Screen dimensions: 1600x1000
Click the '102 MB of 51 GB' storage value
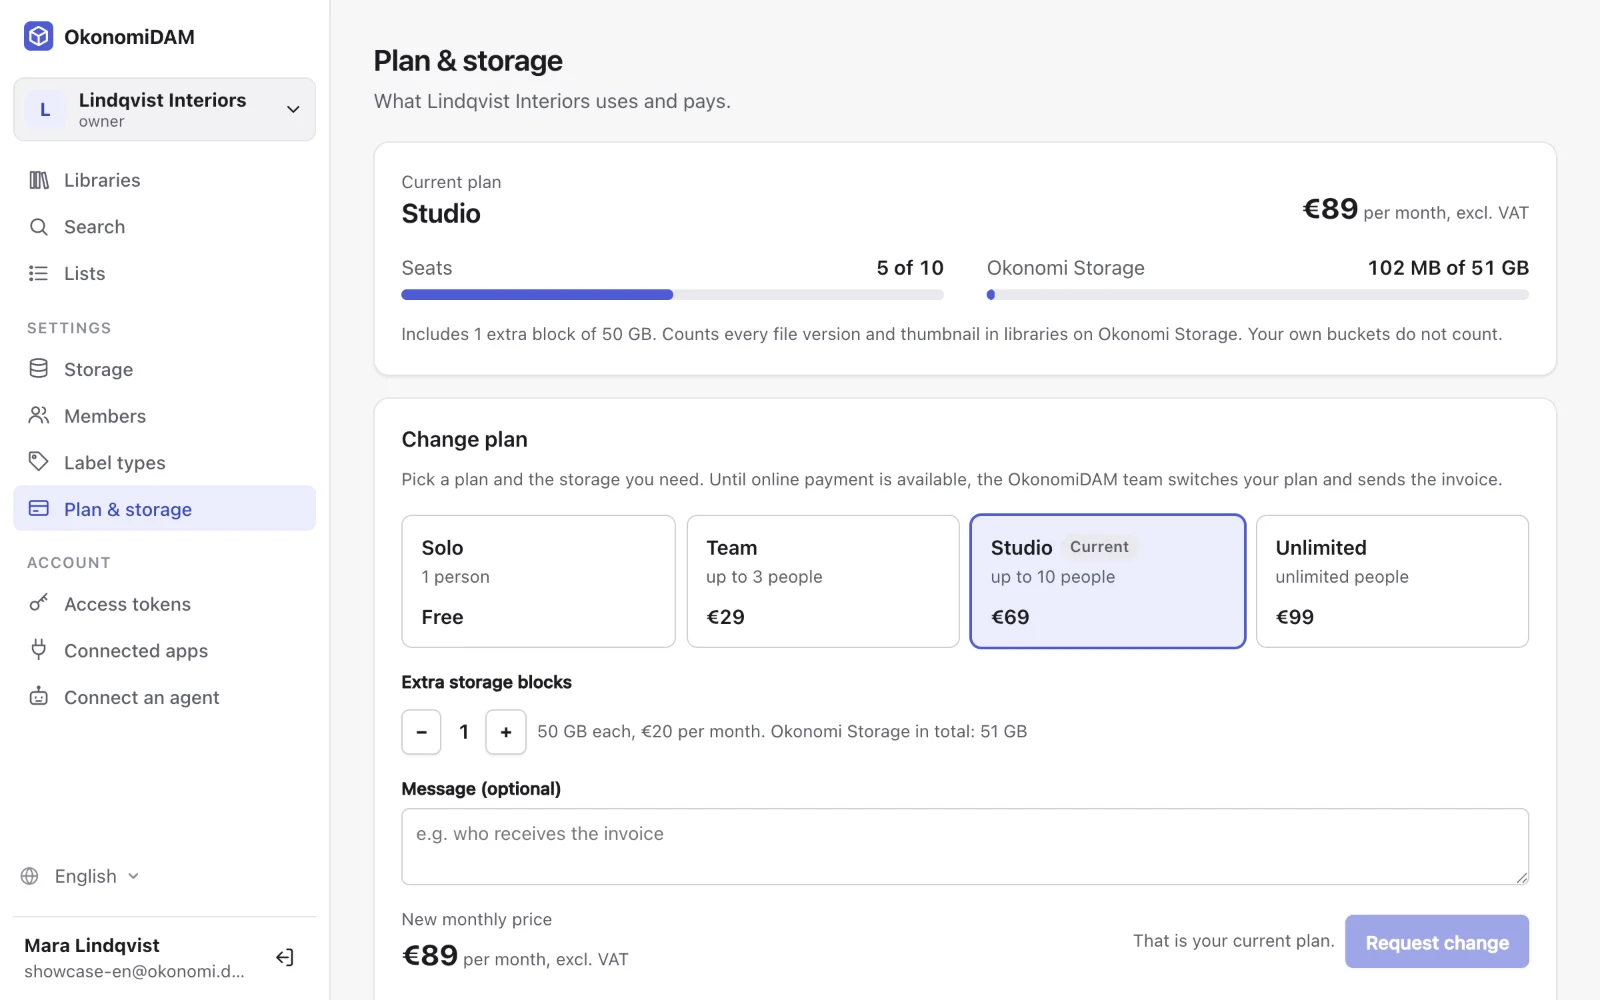click(1448, 268)
